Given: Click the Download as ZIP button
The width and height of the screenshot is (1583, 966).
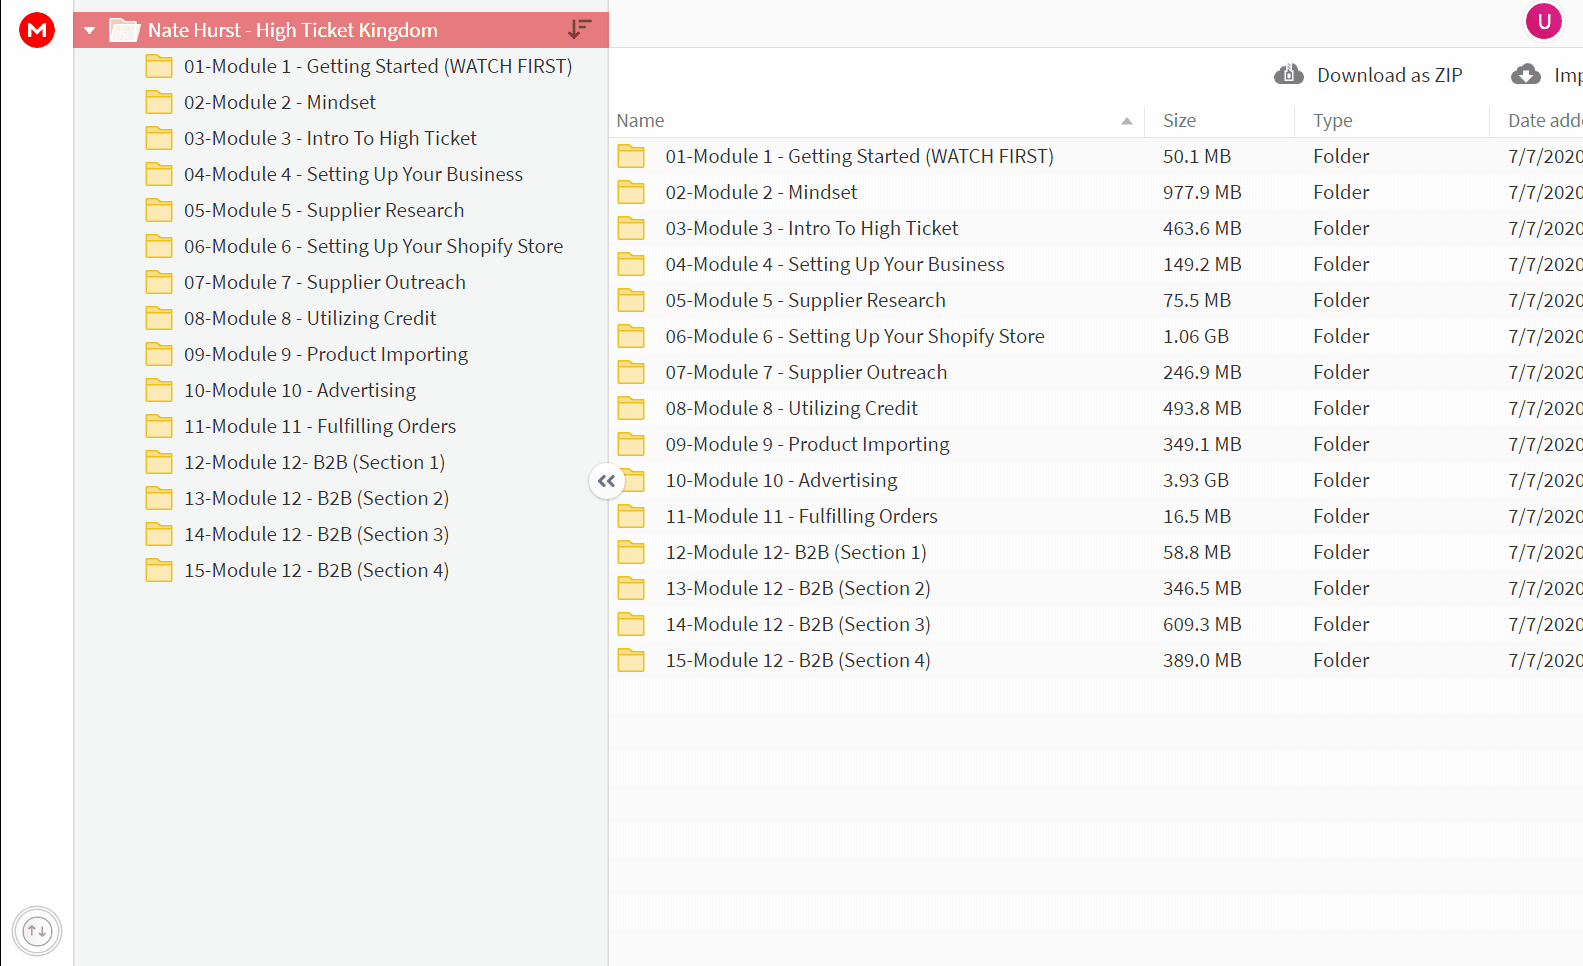Looking at the screenshot, I should (x=1368, y=75).
